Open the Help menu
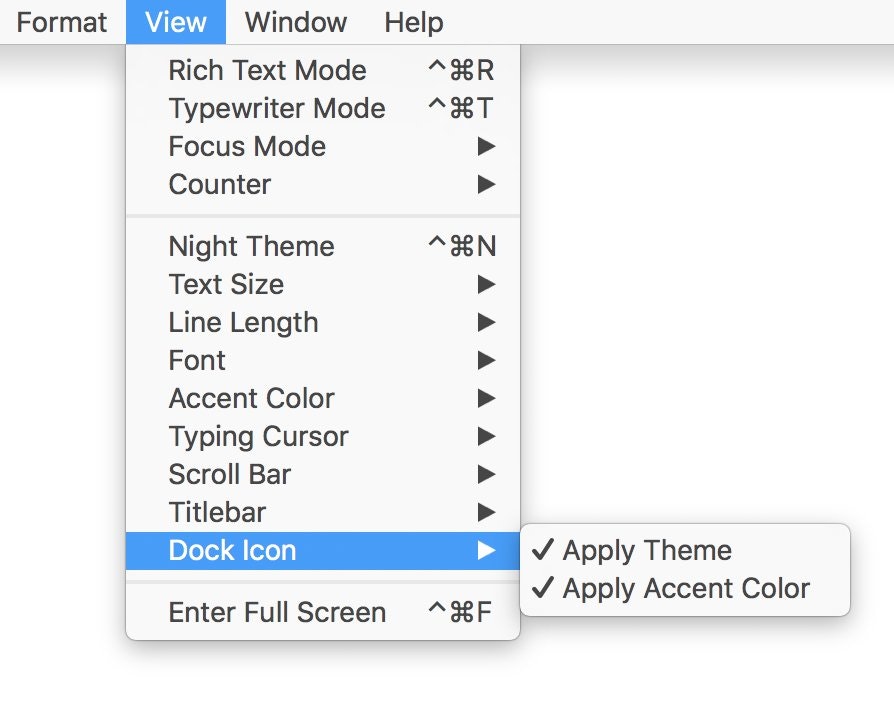The image size is (894, 706). 414,22
